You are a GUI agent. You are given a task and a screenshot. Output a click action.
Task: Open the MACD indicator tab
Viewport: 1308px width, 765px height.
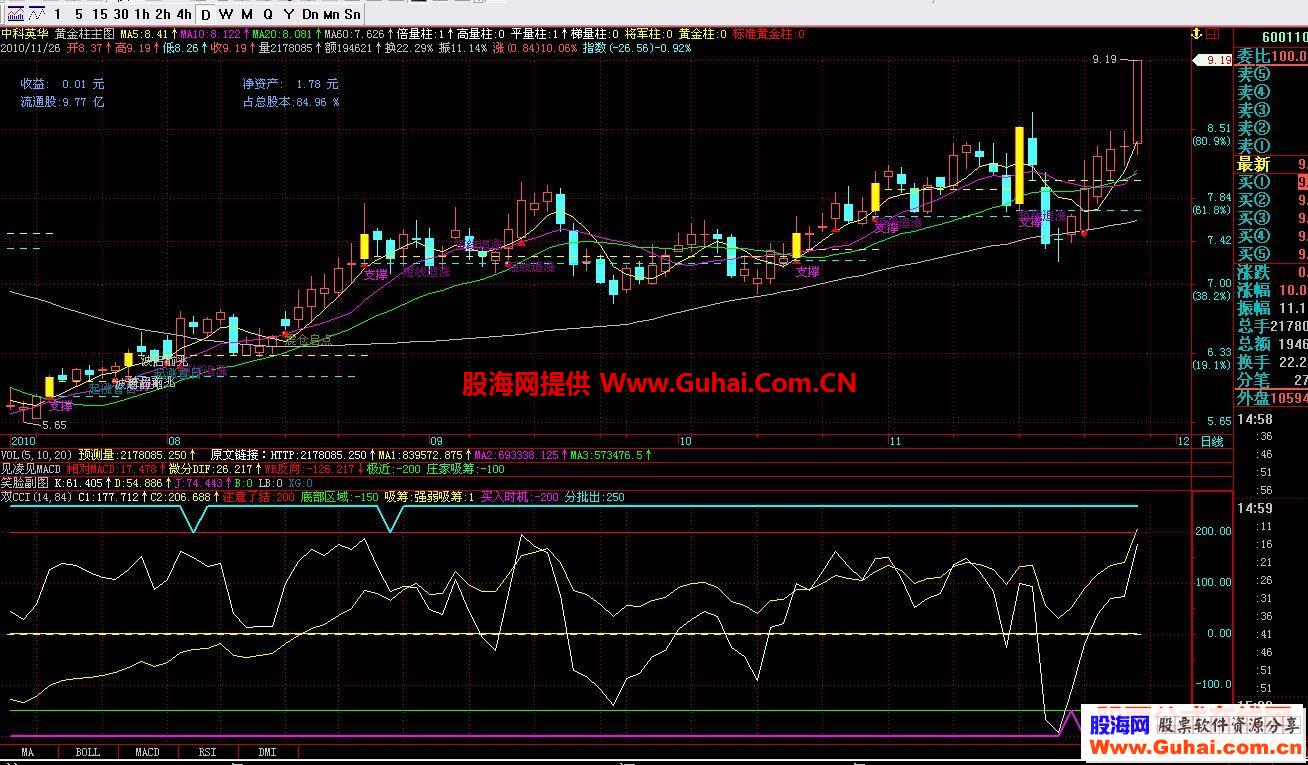point(147,751)
